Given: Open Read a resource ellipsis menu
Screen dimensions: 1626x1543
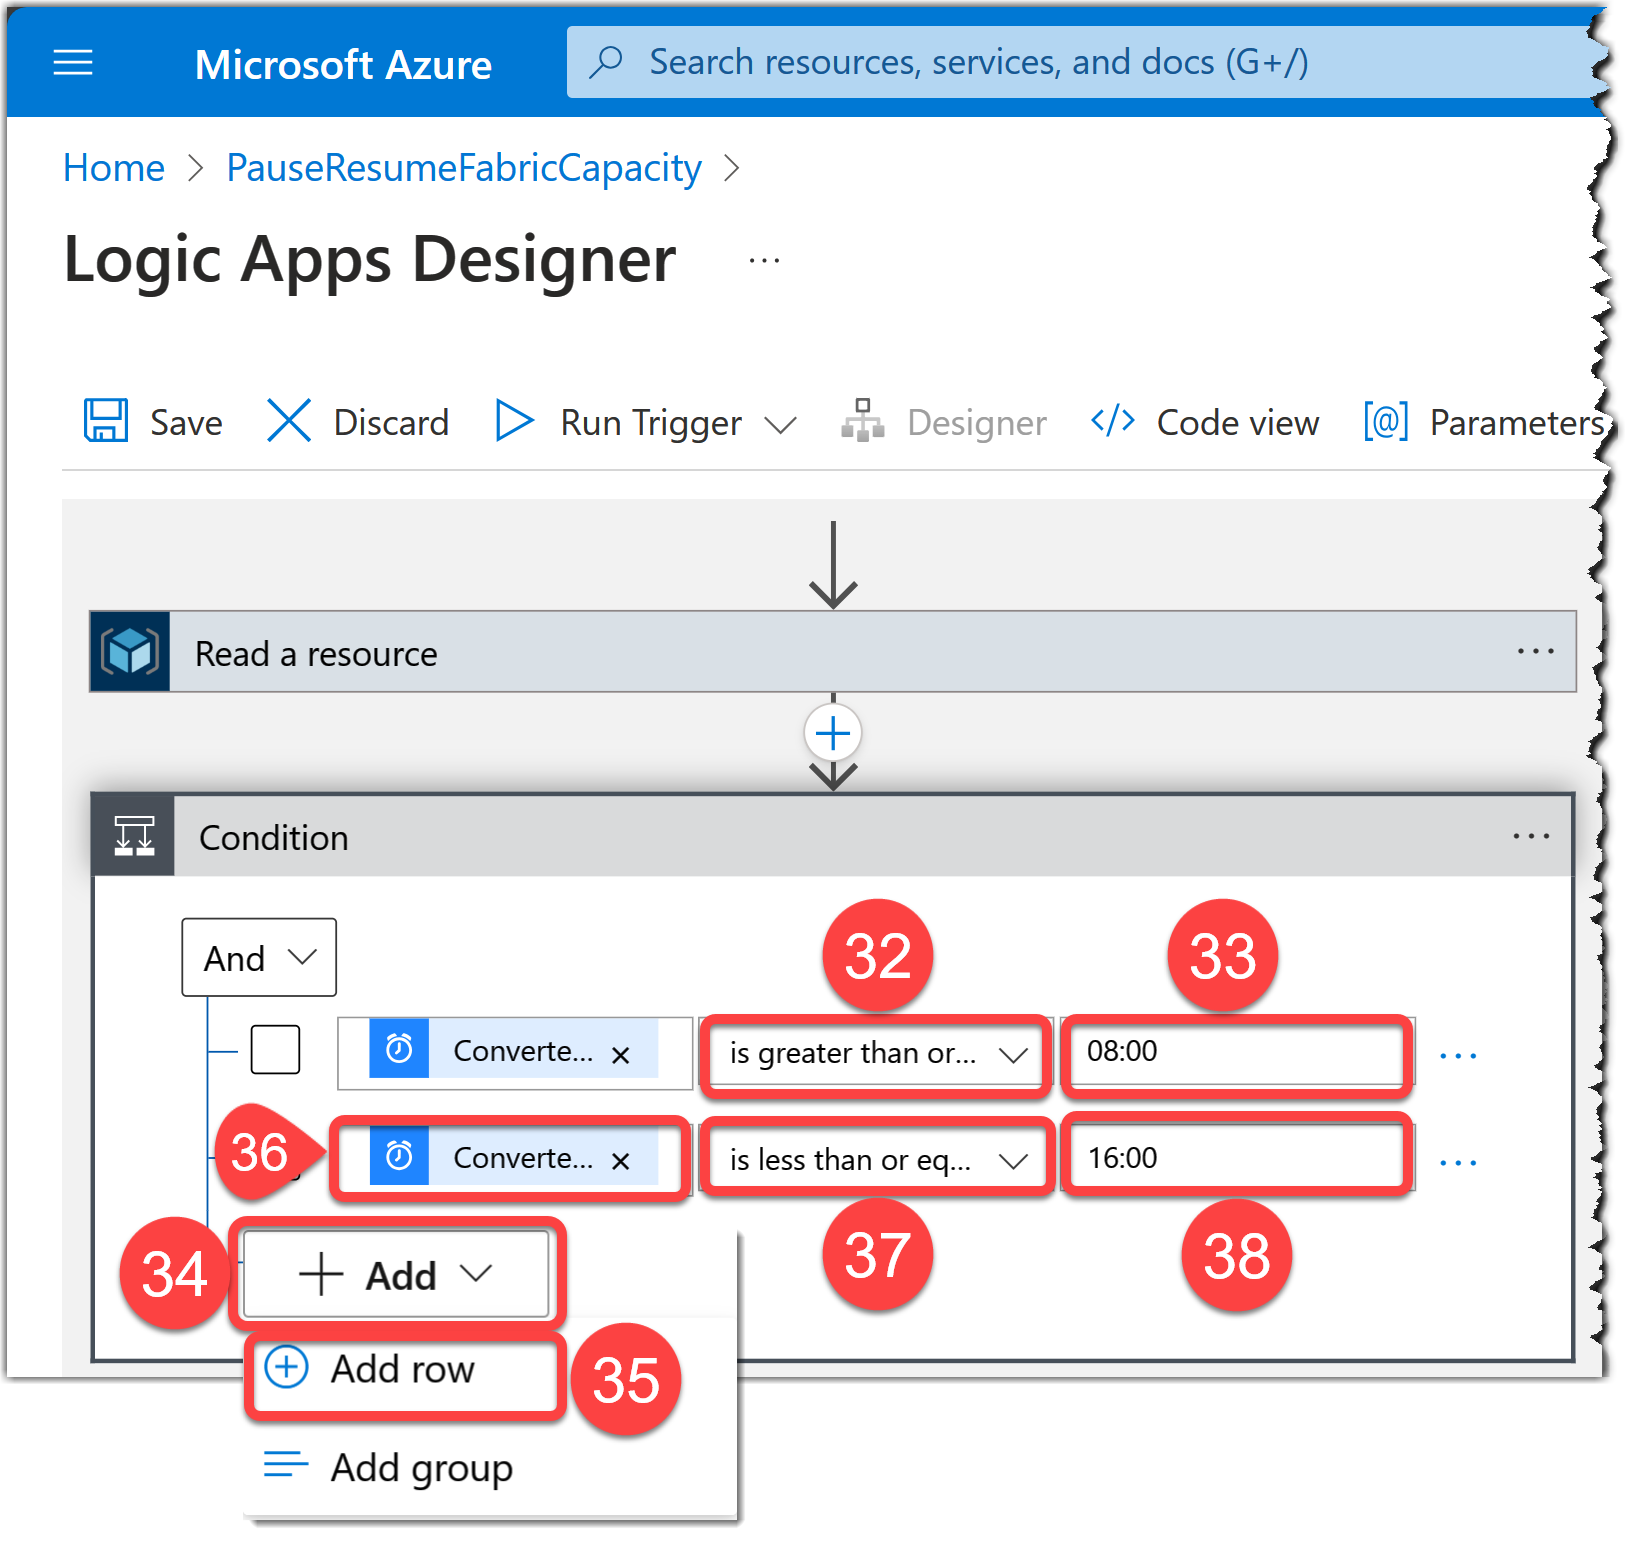Looking at the screenshot, I should click(1535, 651).
